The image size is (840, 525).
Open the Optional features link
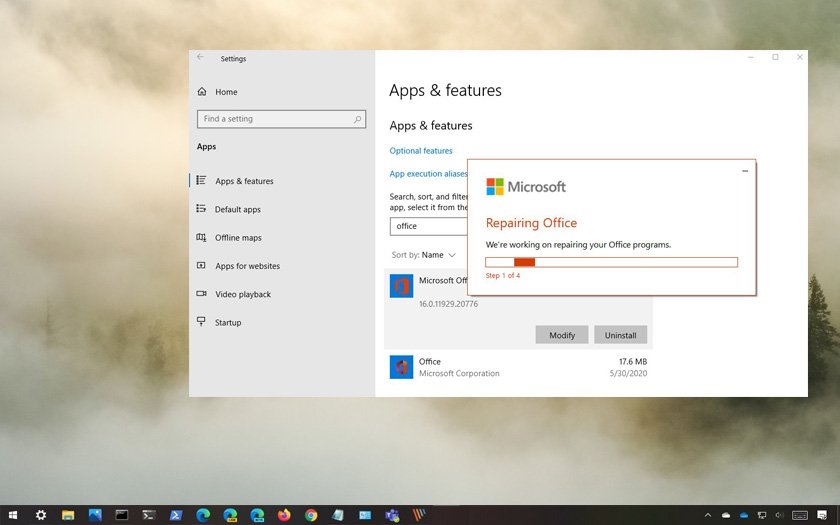[421, 151]
